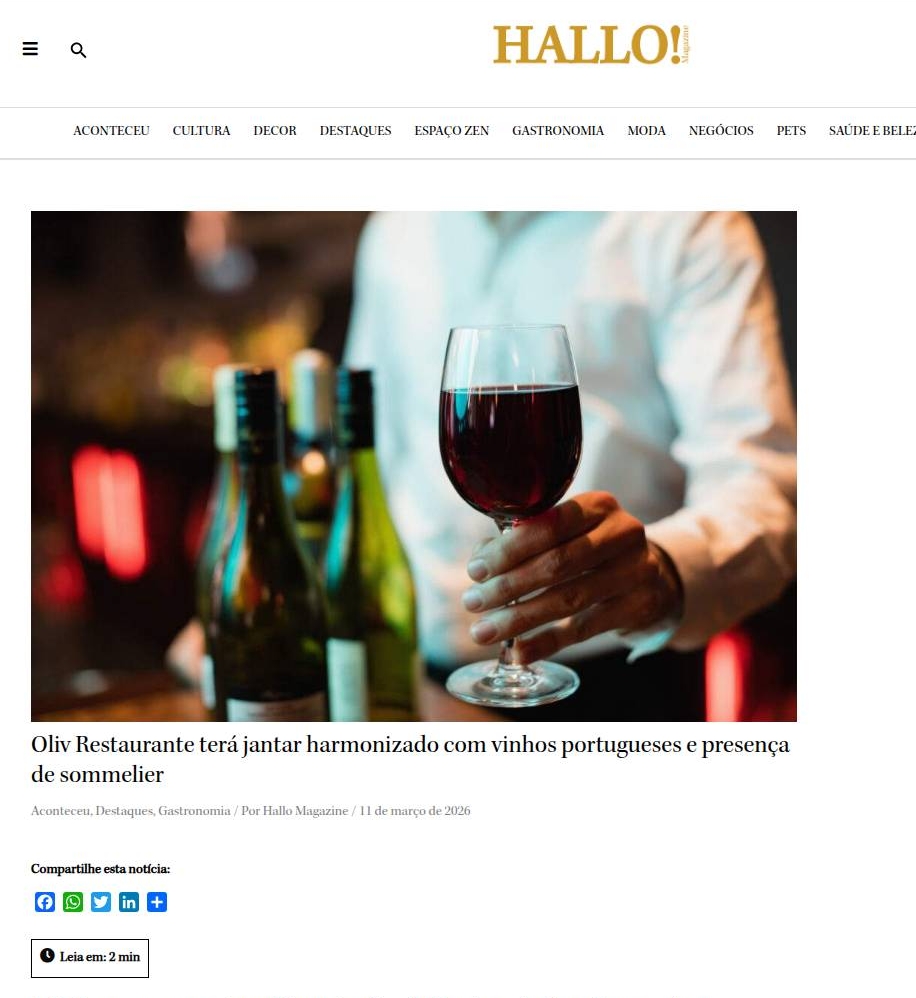Click the Hallo Magazine author link
Image resolution: width=916 pixels, height=998 pixels.
[306, 811]
